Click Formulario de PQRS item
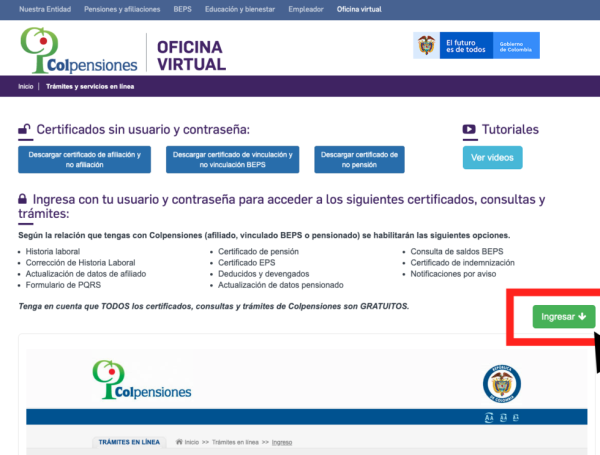600x455 pixels. (63, 285)
